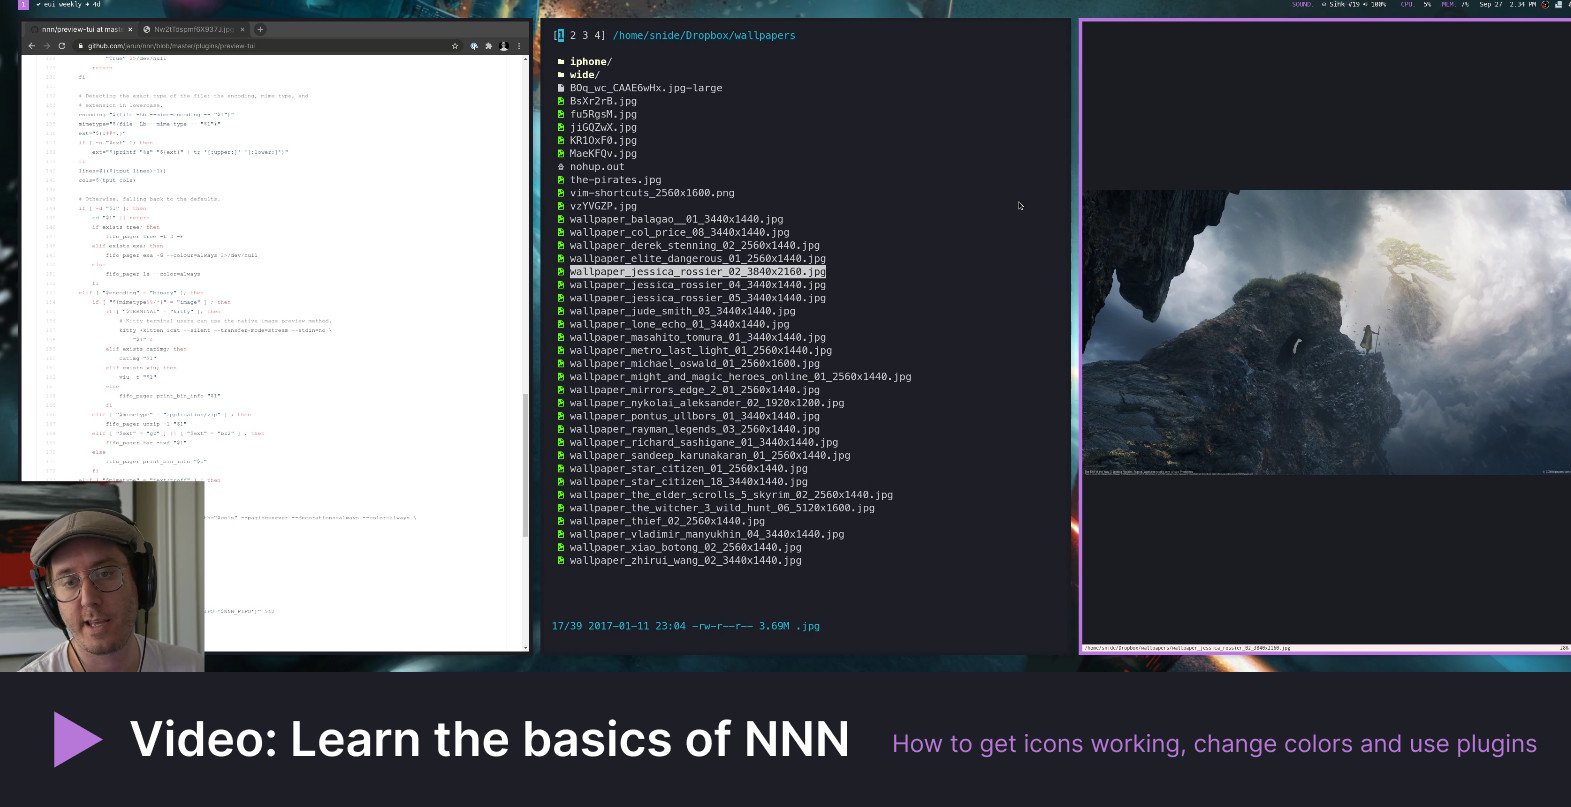
Task: Click workspace 1 indicator in top bar
Action: point(23,5)
